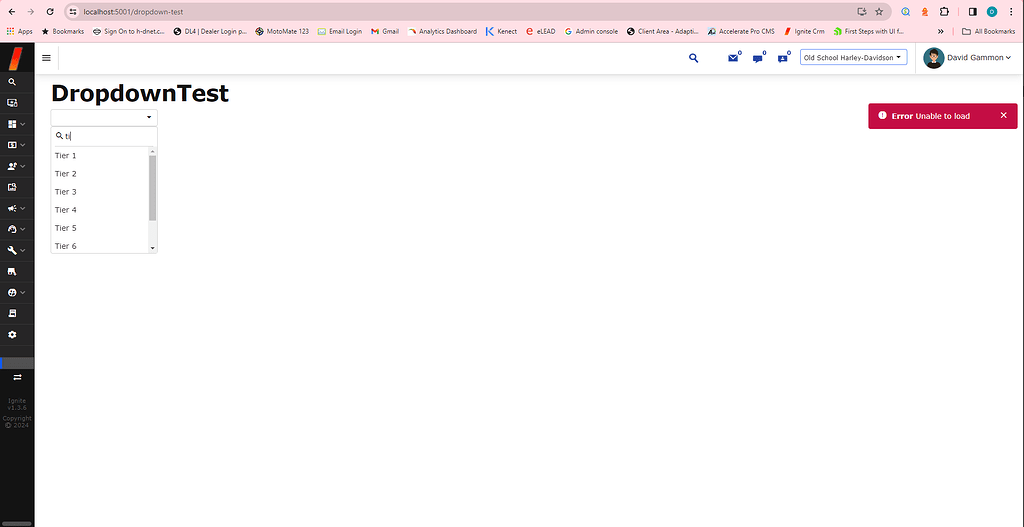
Task: Click the hamburger menu icon
Action: click(x=46, y=58)
